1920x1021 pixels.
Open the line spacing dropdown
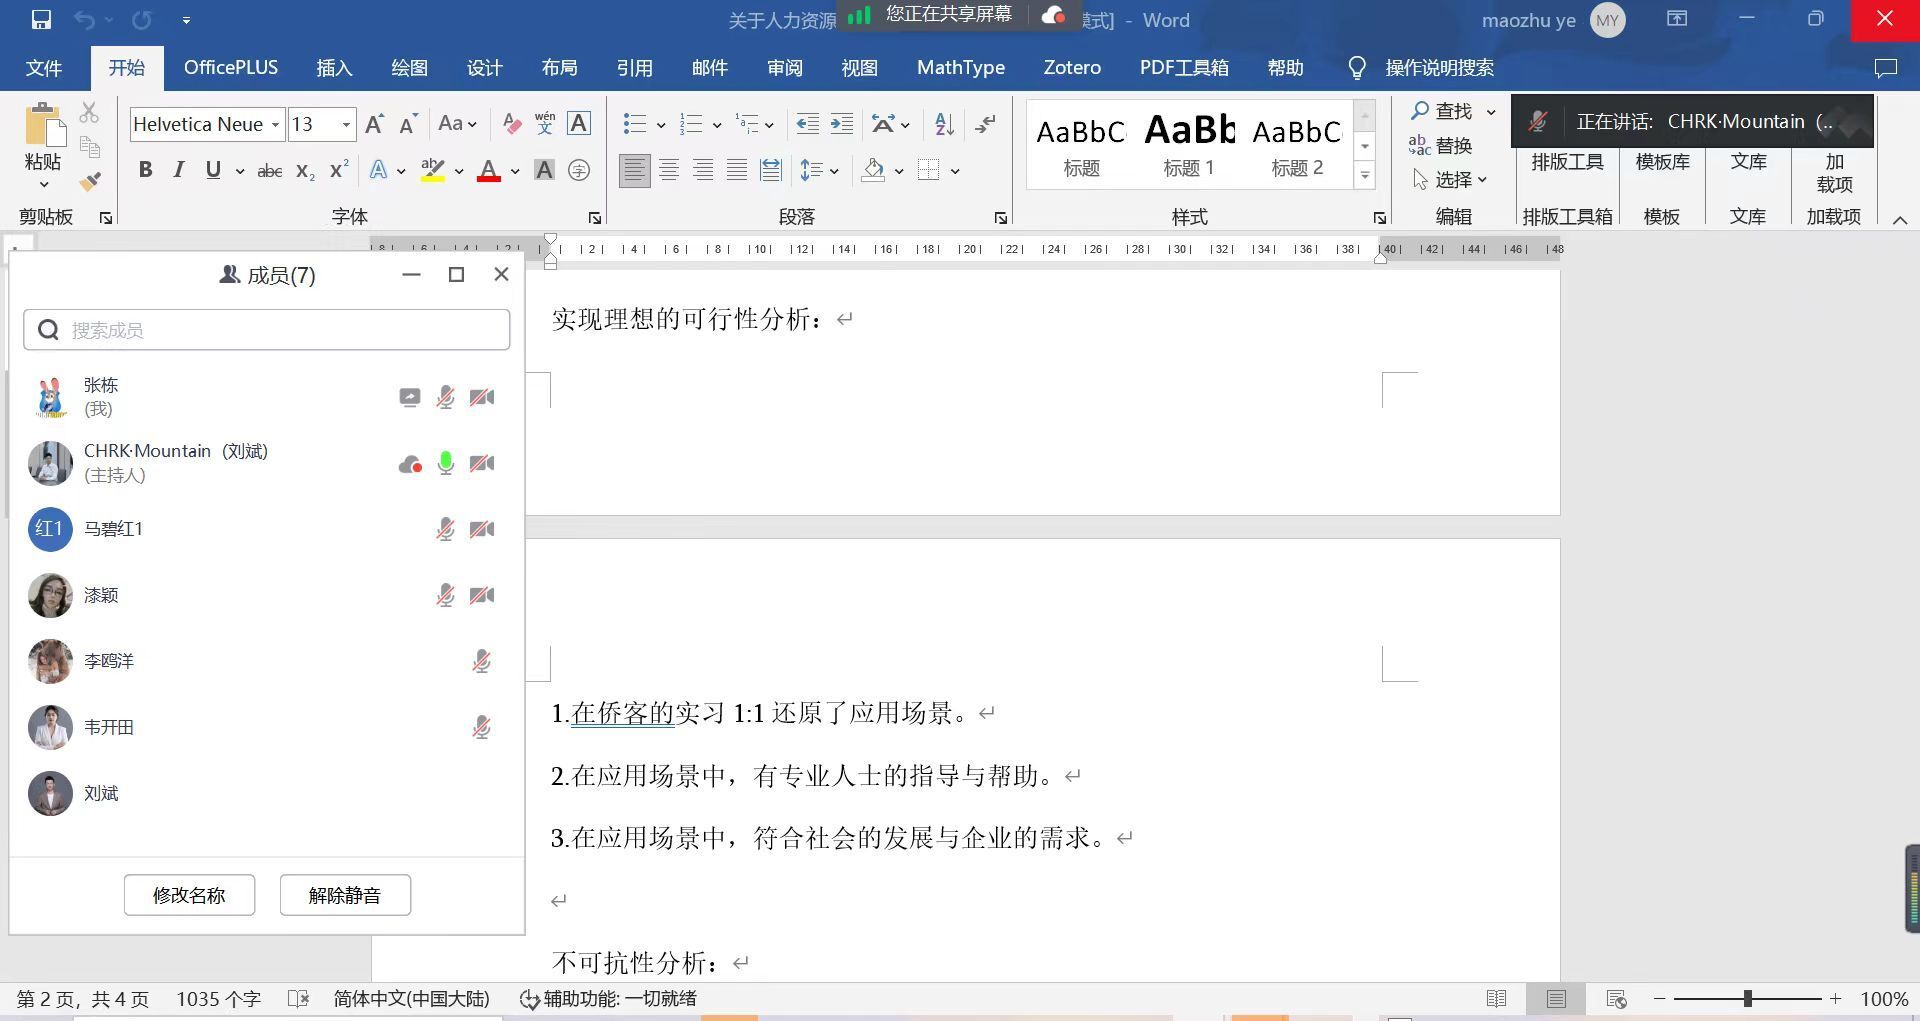coord(820,170)
